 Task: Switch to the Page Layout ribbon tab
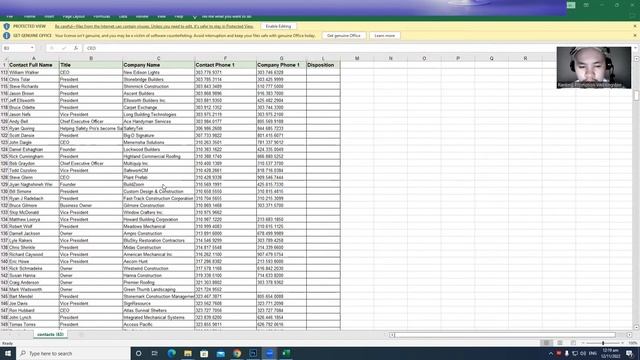74,16
